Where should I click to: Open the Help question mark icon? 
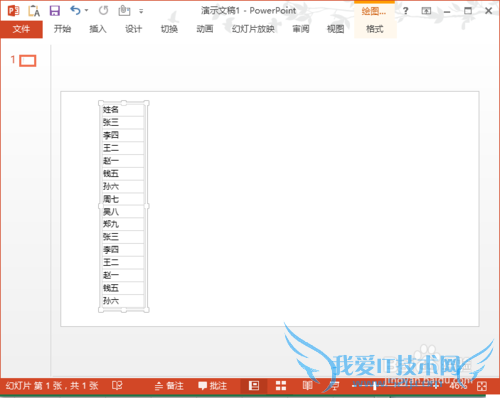pos(405,11)
